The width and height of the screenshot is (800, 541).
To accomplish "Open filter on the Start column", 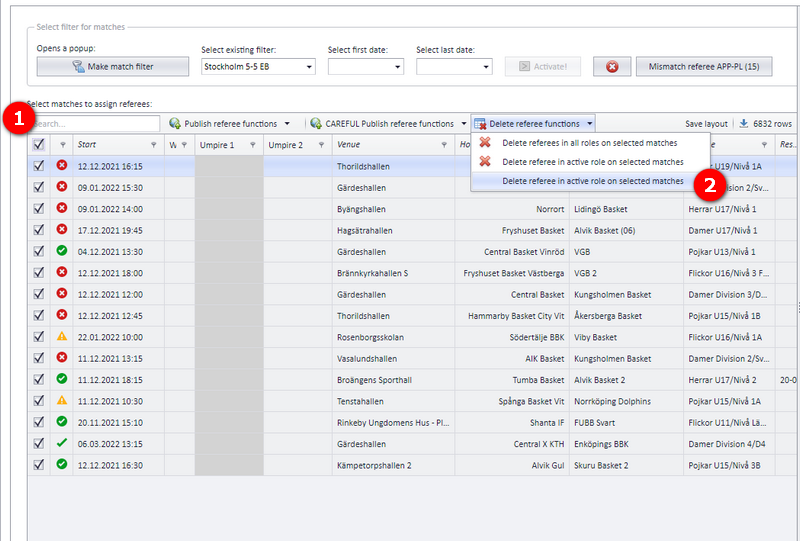I will pyautogui.click(x=154, y=145).
